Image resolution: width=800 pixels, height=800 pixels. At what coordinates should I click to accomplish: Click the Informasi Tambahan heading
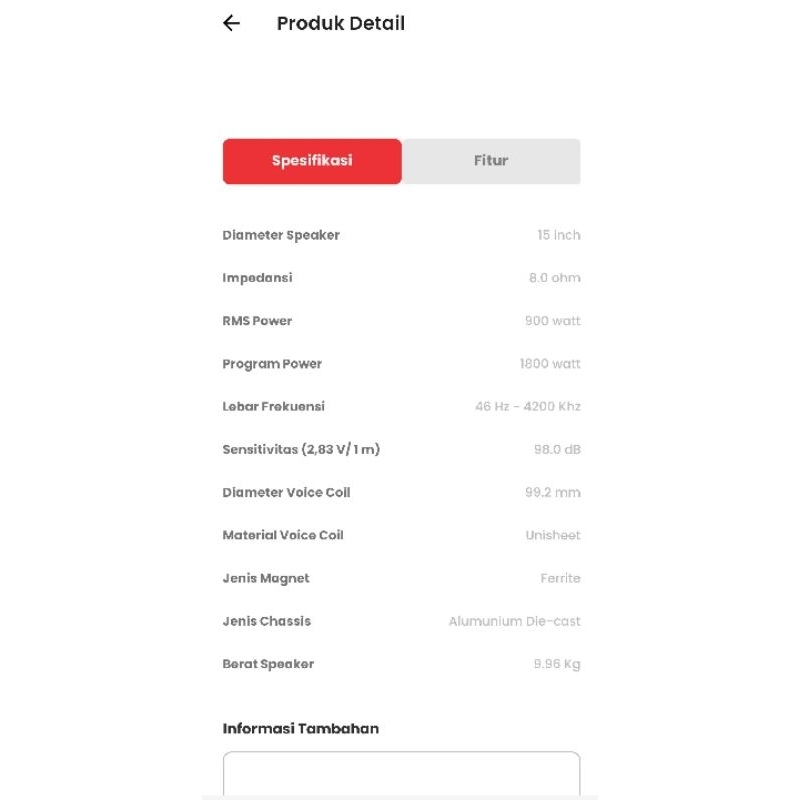coord(300,729)
